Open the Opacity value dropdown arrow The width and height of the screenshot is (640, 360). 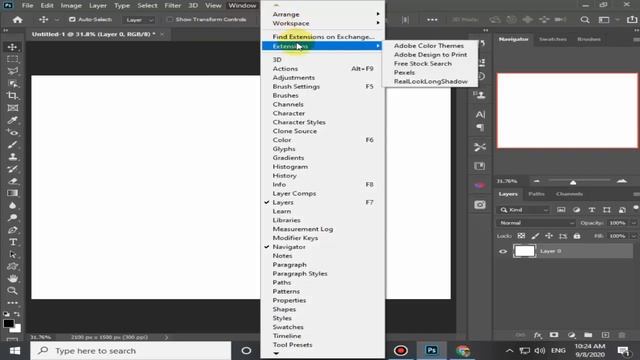pyautogui.click(x=633, y=223)
